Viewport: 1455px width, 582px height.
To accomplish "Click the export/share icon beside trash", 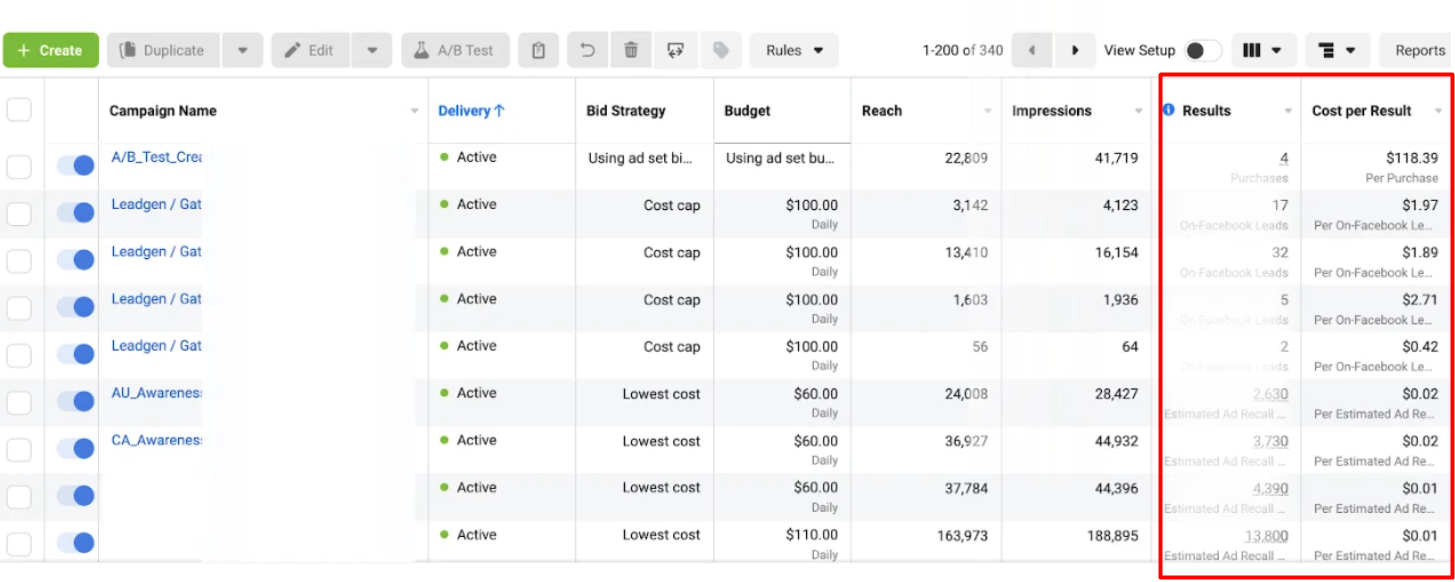I will 675,50.
